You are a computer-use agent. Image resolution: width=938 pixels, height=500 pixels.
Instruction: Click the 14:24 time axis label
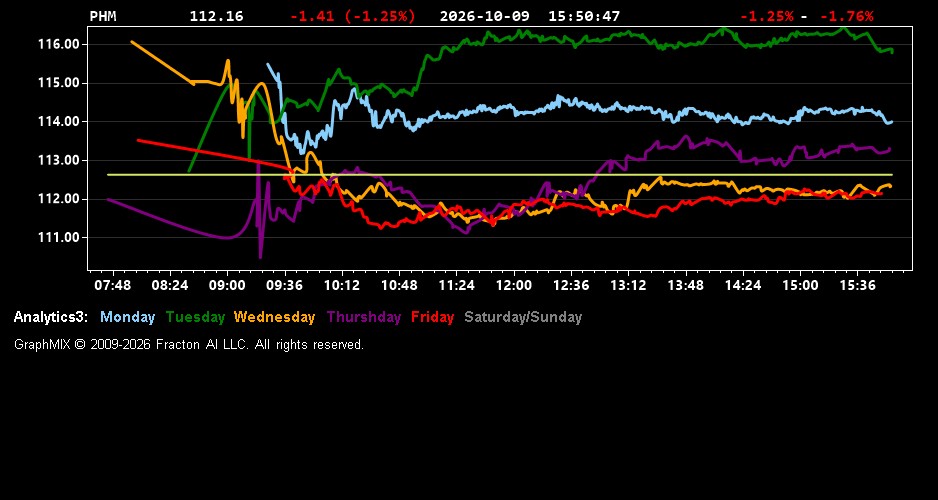(x=743, y=285)
